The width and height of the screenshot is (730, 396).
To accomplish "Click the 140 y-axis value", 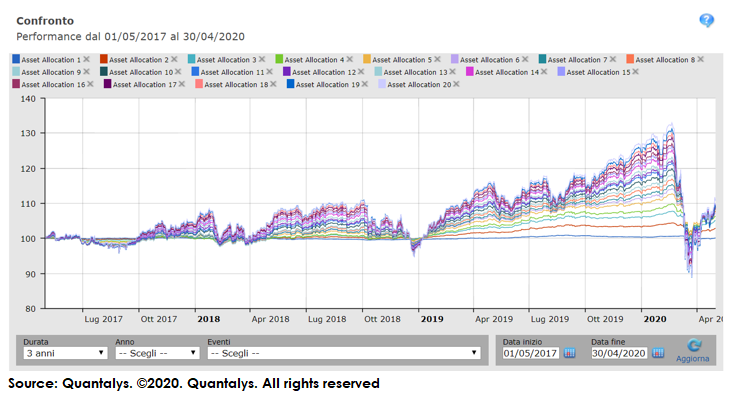I will tap(28, 99).
